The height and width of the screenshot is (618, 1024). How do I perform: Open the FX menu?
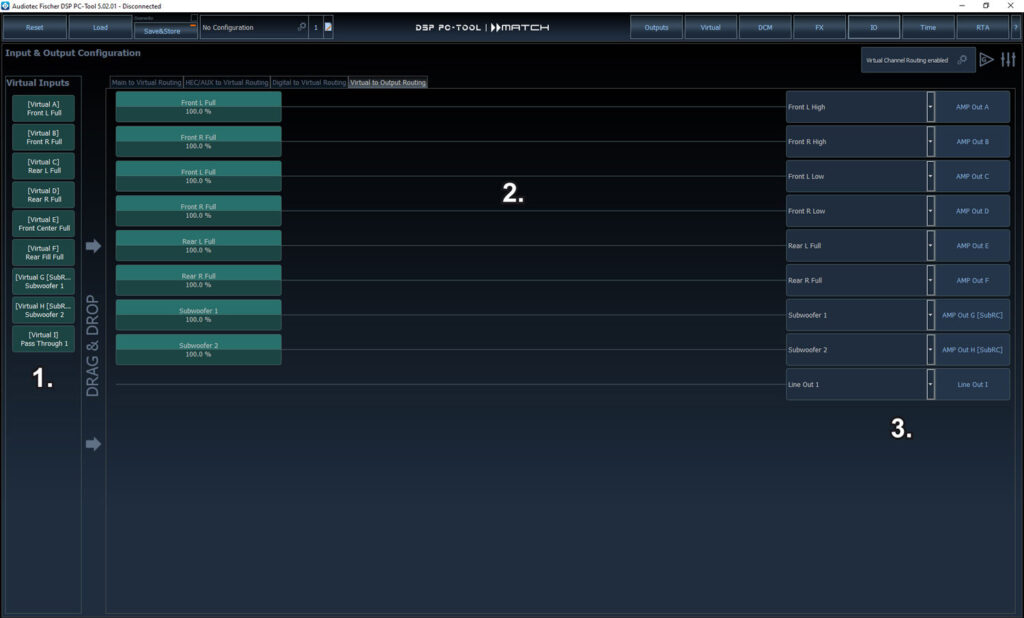819,27
